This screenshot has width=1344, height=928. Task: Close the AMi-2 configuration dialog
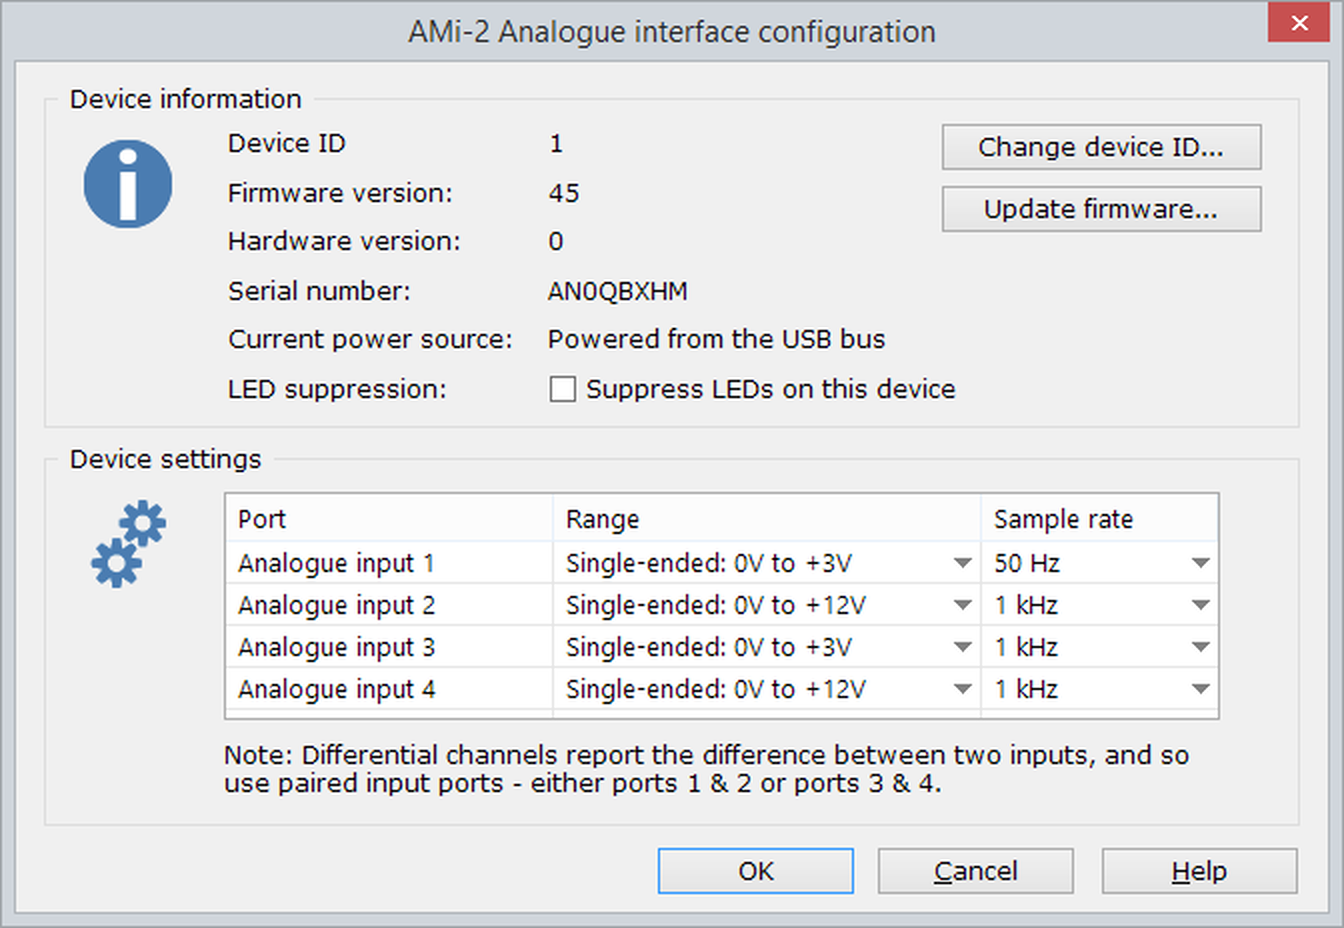1298,23
